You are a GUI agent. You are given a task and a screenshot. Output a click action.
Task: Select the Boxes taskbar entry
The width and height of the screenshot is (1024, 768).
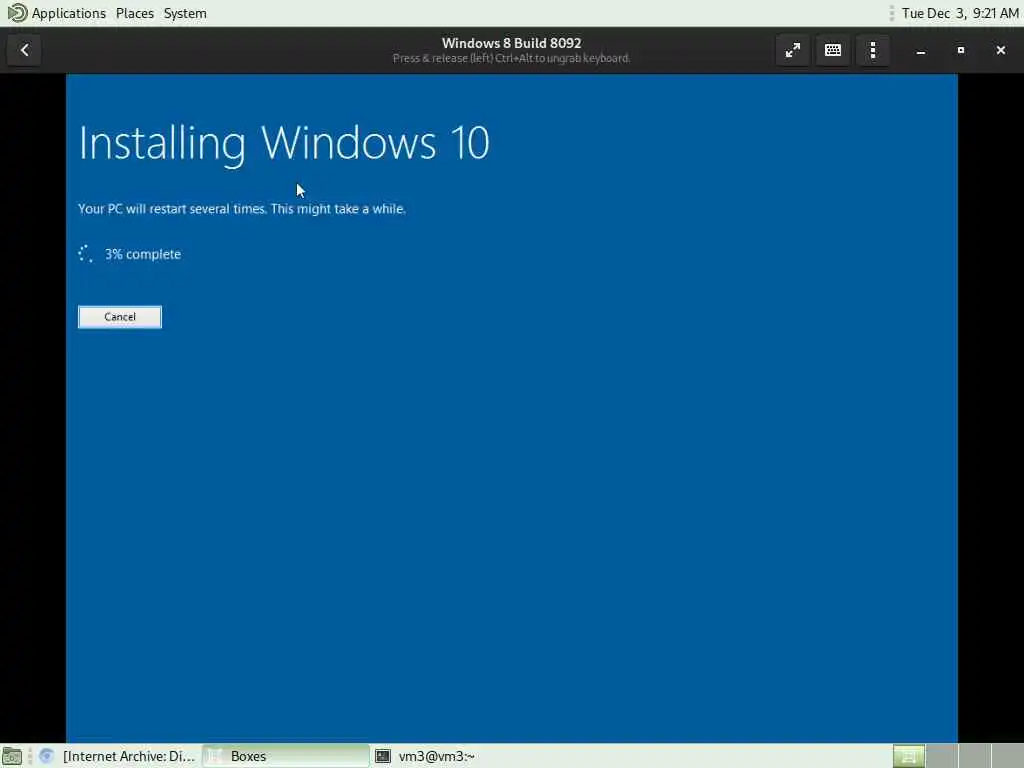285,756
